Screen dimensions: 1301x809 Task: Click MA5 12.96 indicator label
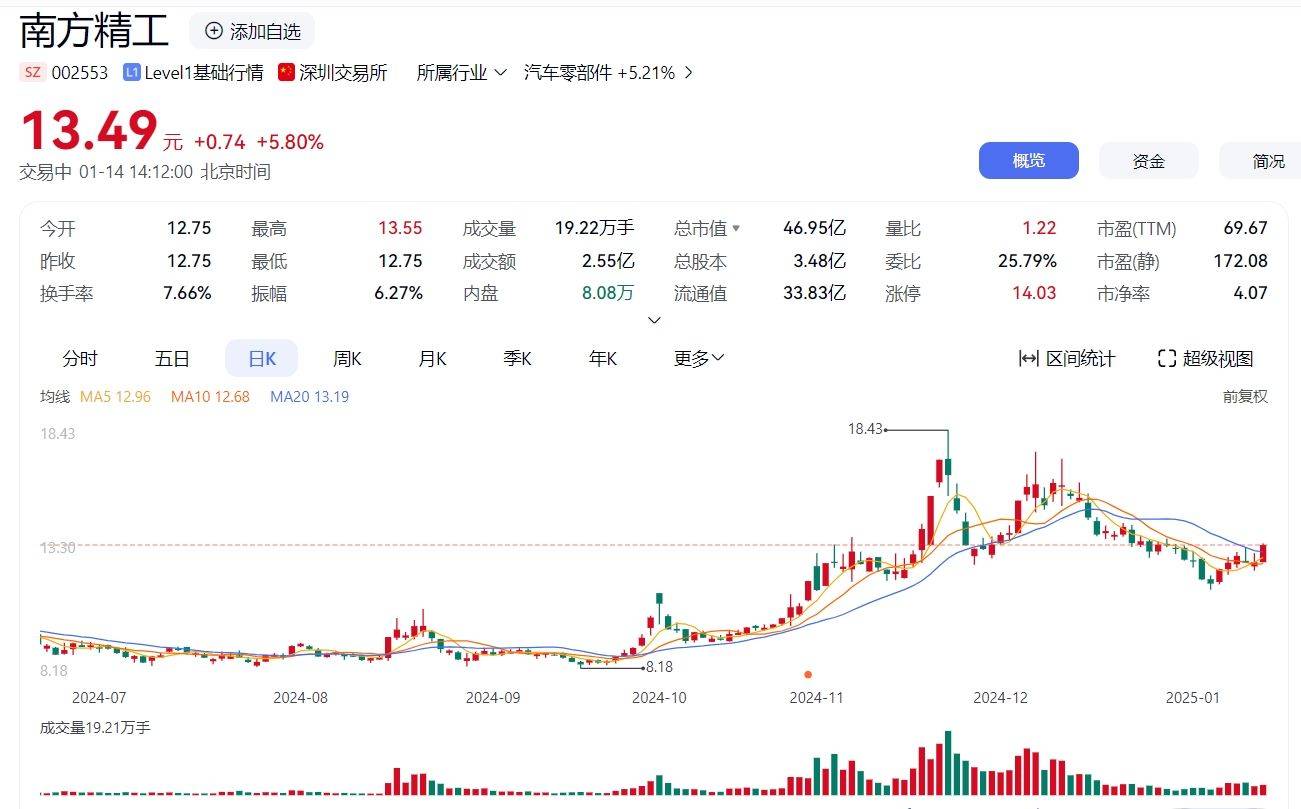(115, 397)
